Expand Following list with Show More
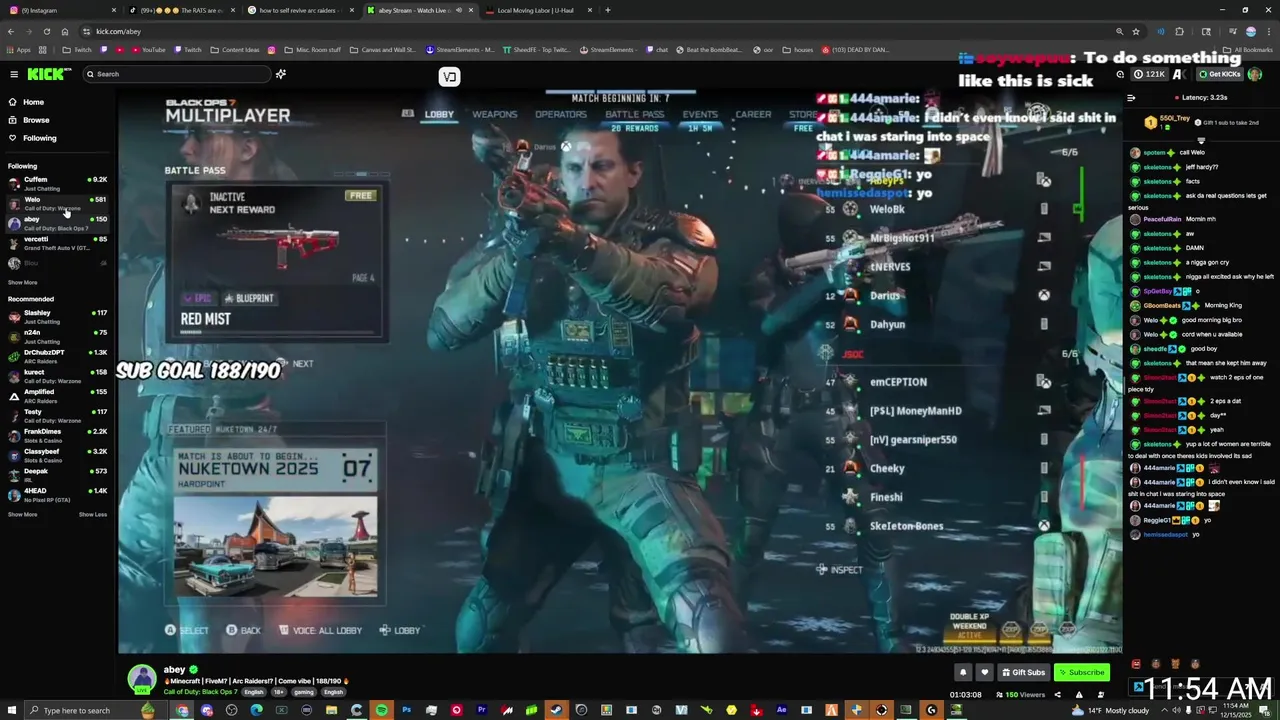The image size is (1280, 720). [23, 282]
